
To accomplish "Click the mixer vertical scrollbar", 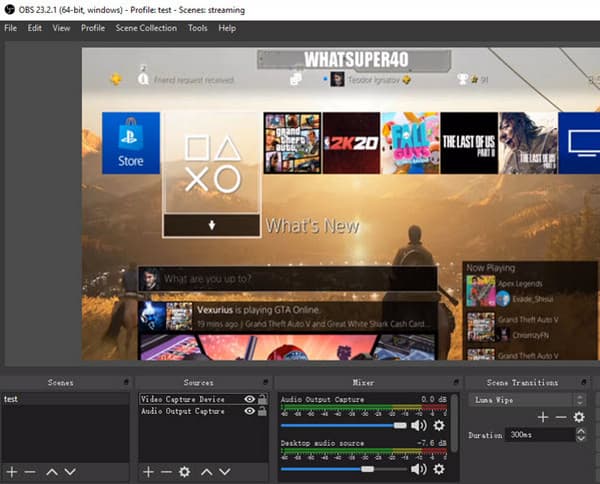I will [454, 423].
